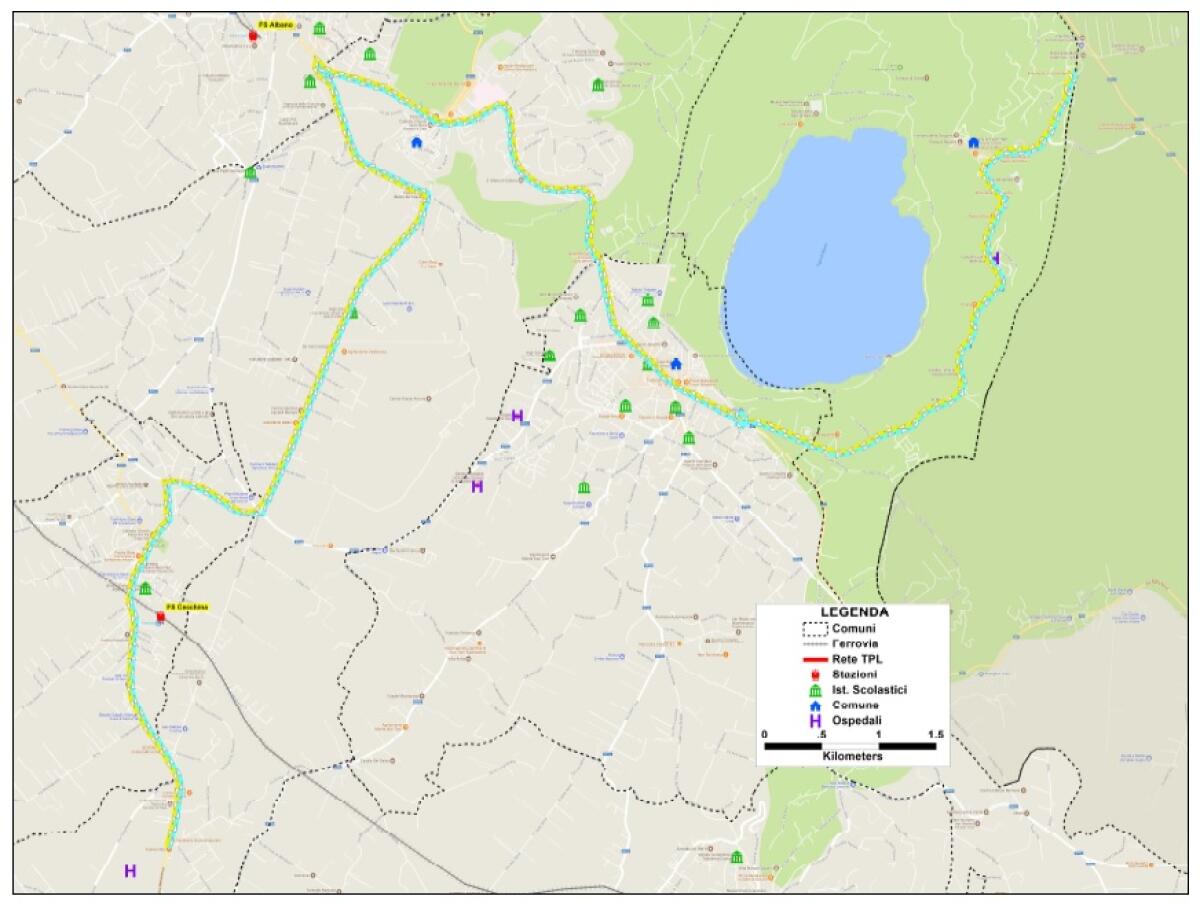Select the purple hospital H on the eastern route
Image resolution: width=1200 pixels, height=903 pixels.
coord(996,258)
